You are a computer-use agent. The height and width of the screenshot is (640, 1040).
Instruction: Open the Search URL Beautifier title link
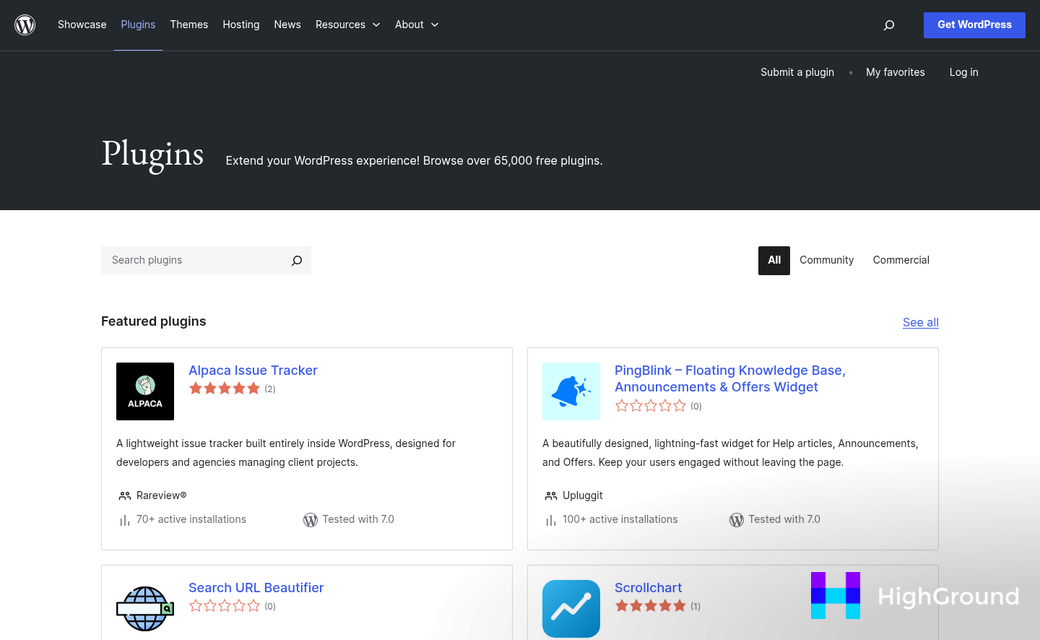pos(256,588)
